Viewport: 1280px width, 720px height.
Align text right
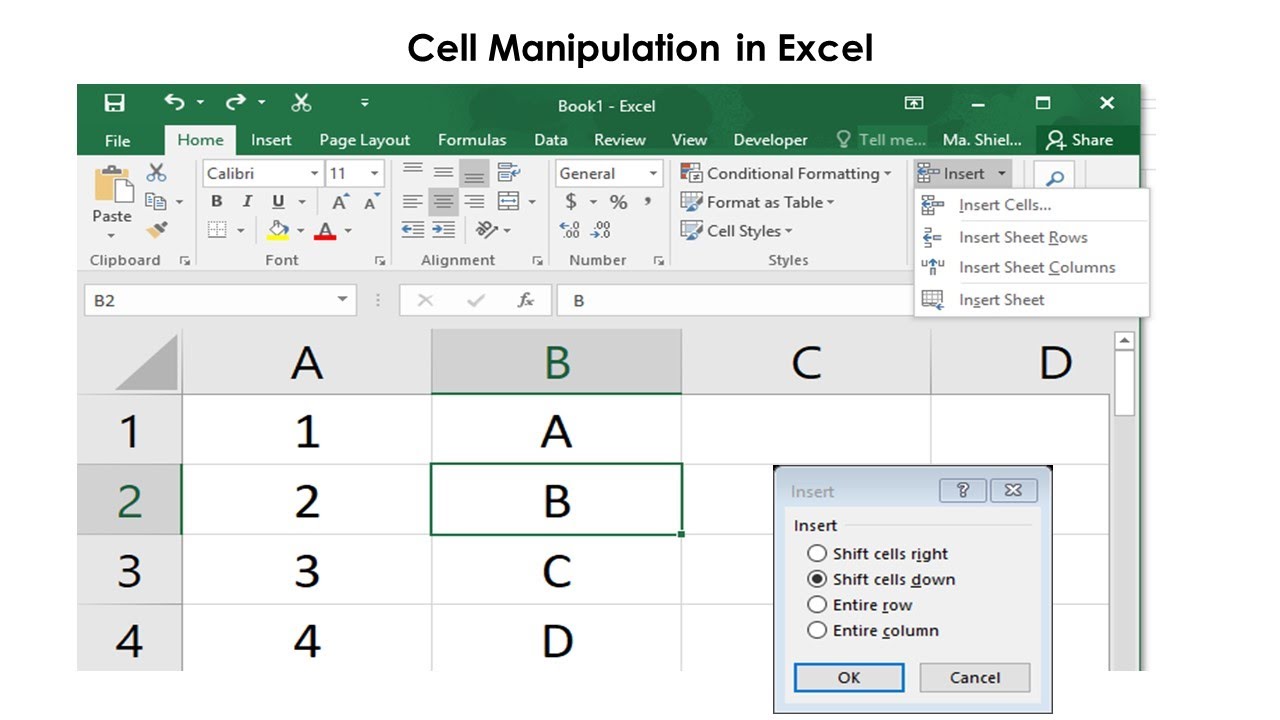point(474,202)
